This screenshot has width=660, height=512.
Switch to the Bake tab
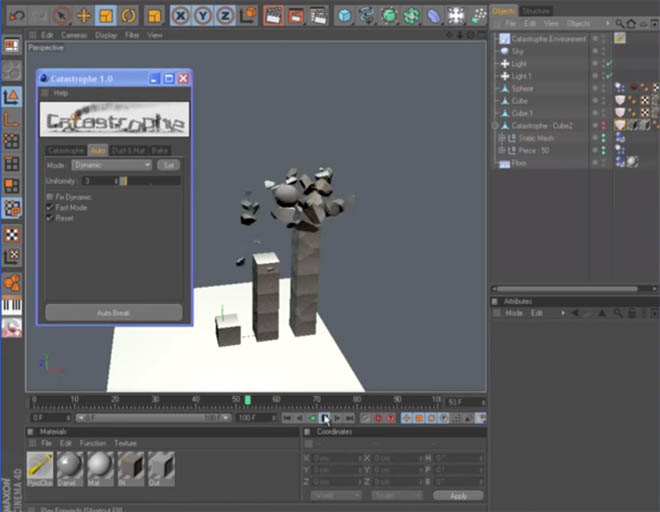[160, 150]
